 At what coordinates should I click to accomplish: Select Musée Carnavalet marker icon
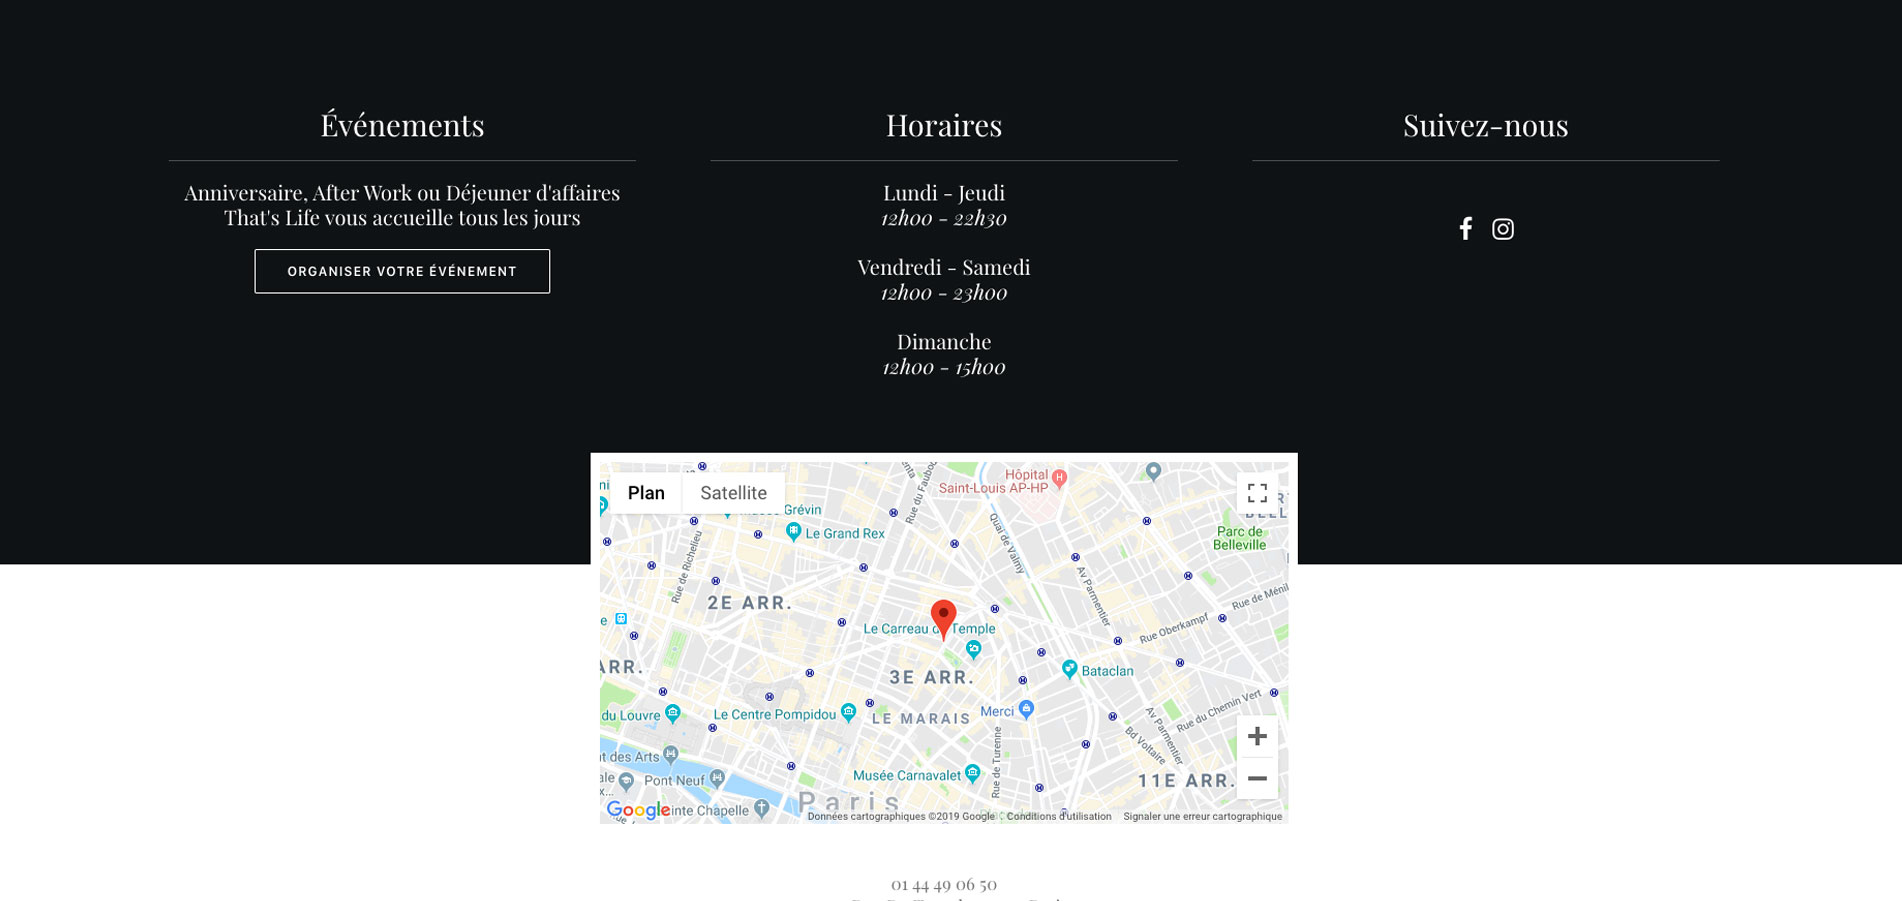[972, 773]
